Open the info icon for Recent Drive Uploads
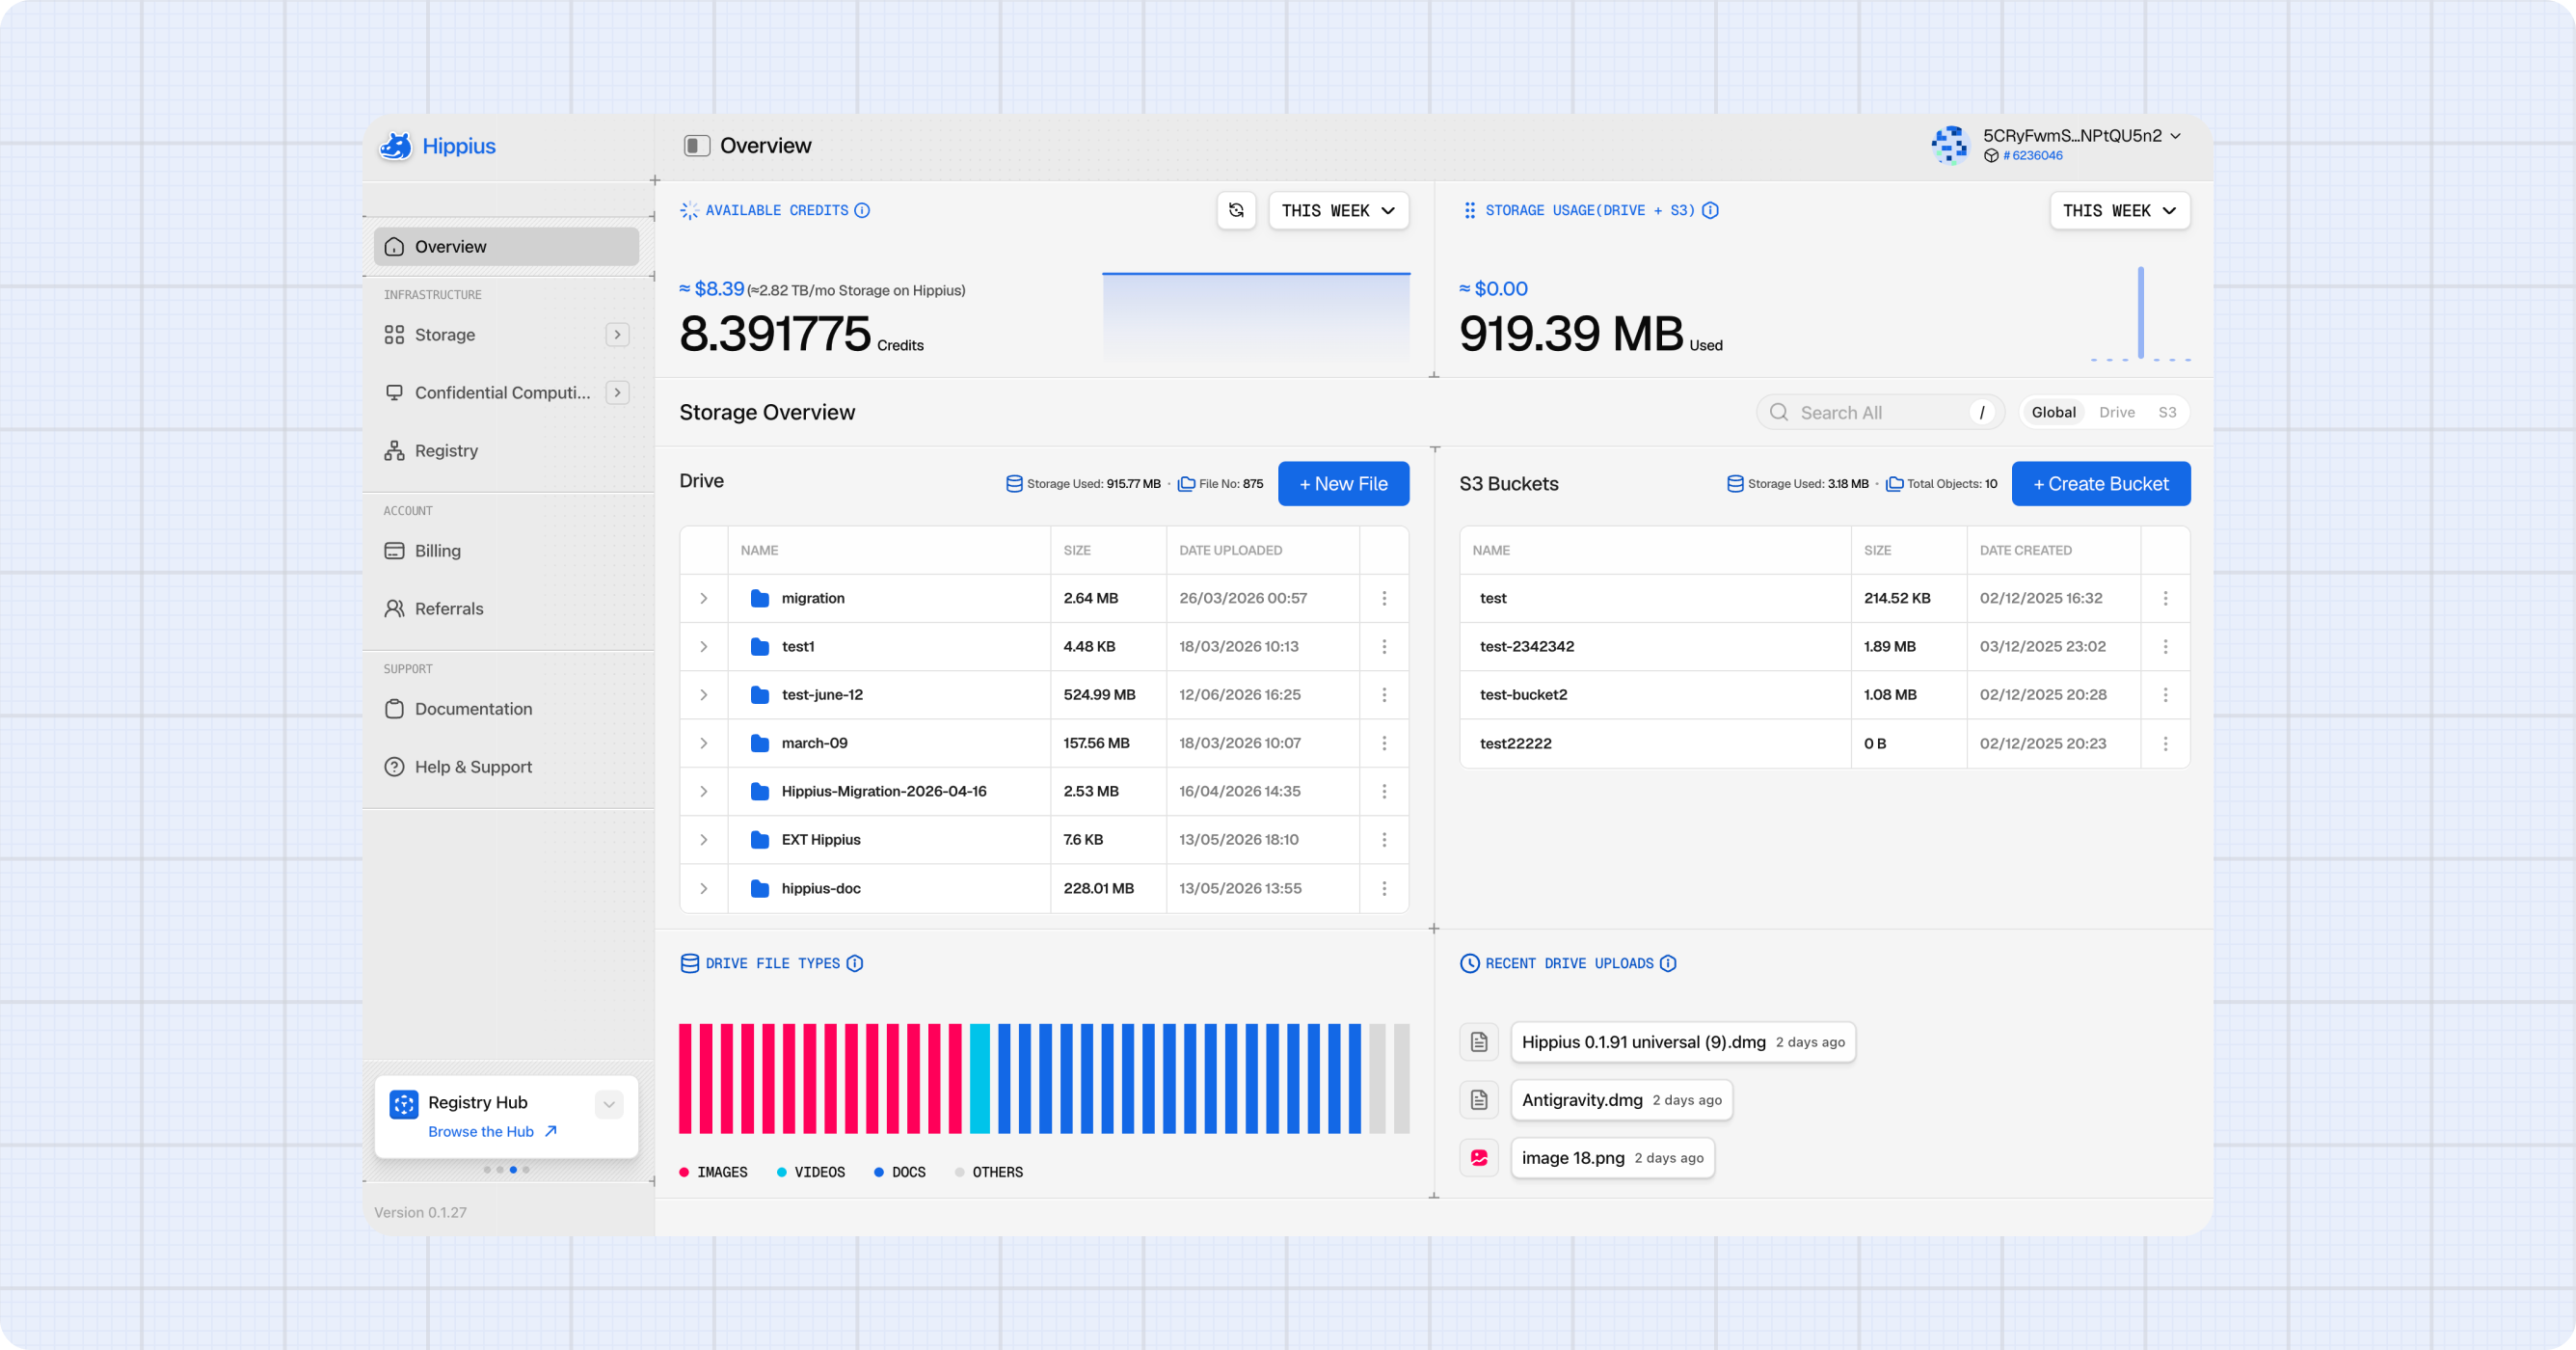This screenshot has width=2576, height=1350. [1668, 963]
